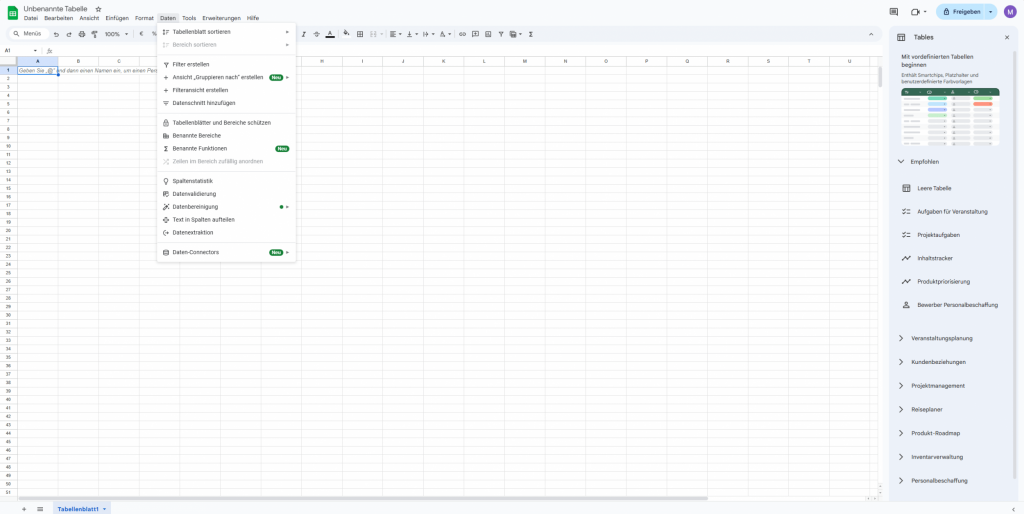Open the fill color bucket
Screen dimensions: 1024x514
click(x=346, y=34)
